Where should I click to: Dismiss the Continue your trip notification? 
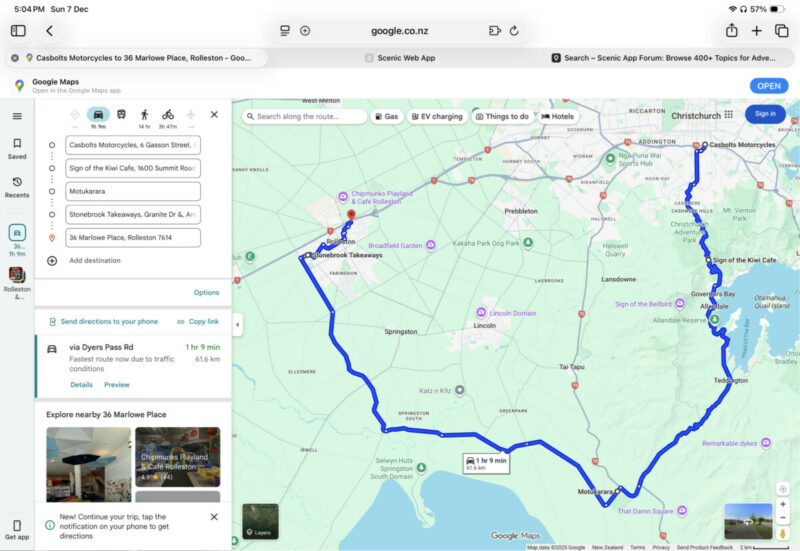pyautogui.click(x=214, y=517)
